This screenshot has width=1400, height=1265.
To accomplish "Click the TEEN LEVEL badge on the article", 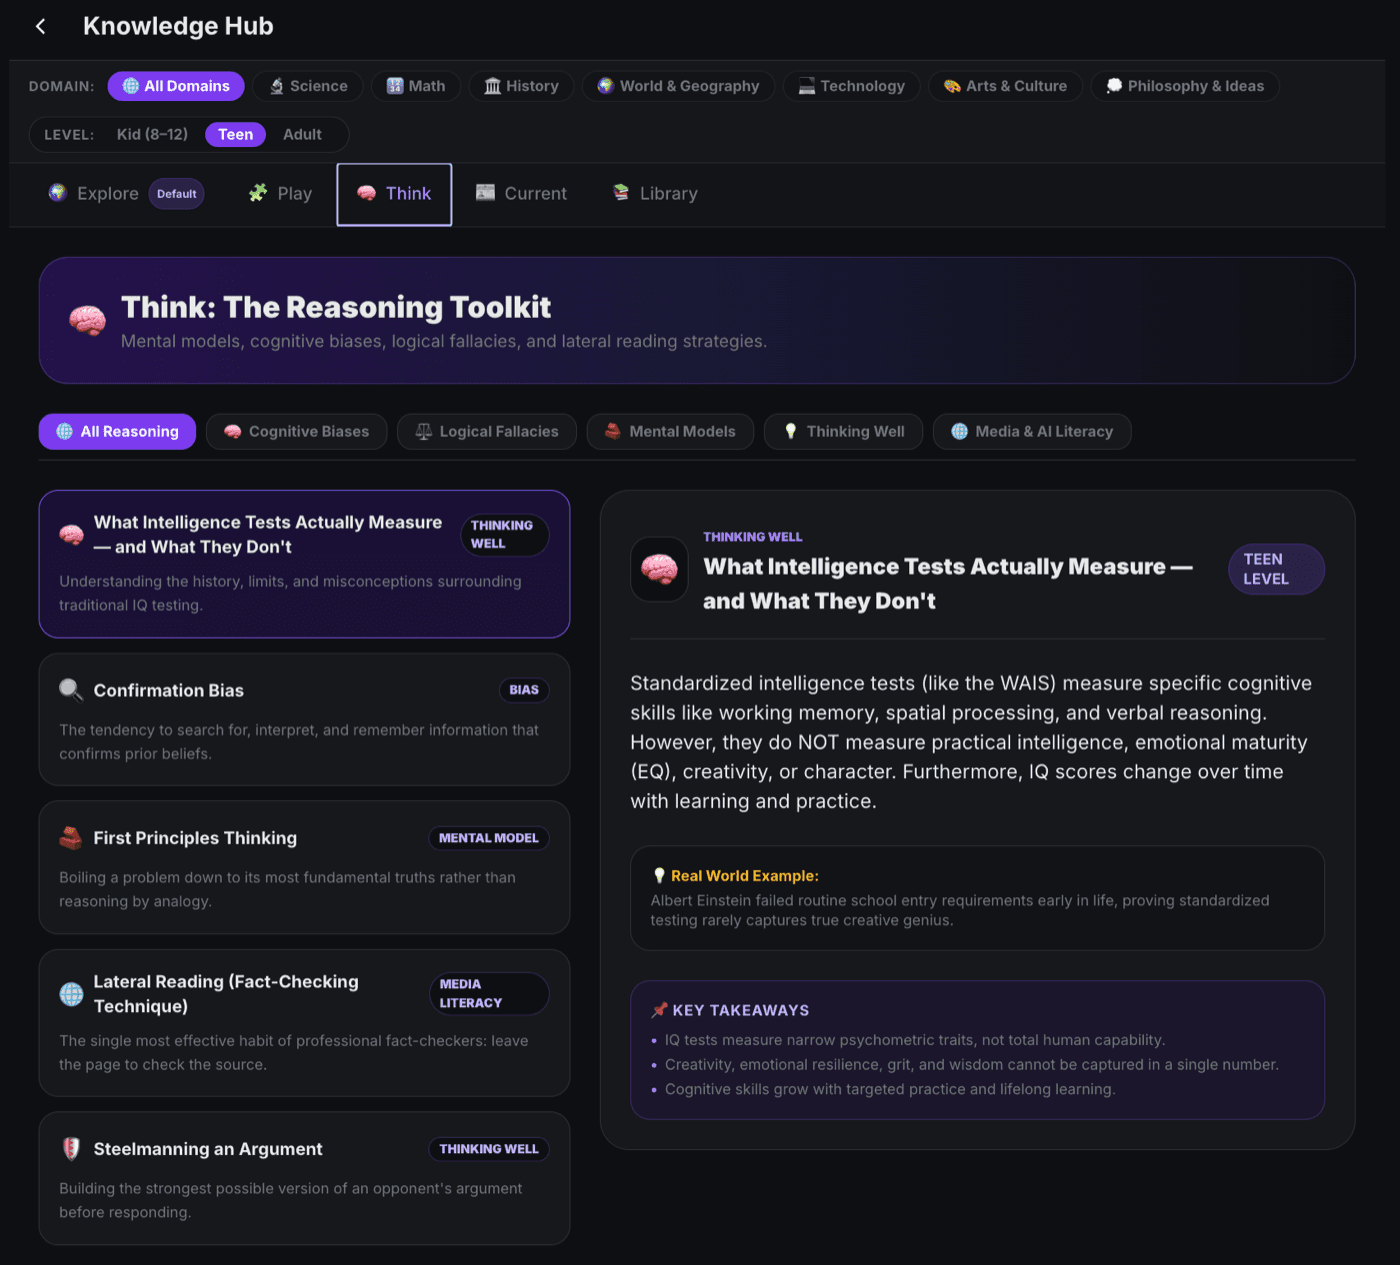I will pyautogui.click(x=1276, y=569).
